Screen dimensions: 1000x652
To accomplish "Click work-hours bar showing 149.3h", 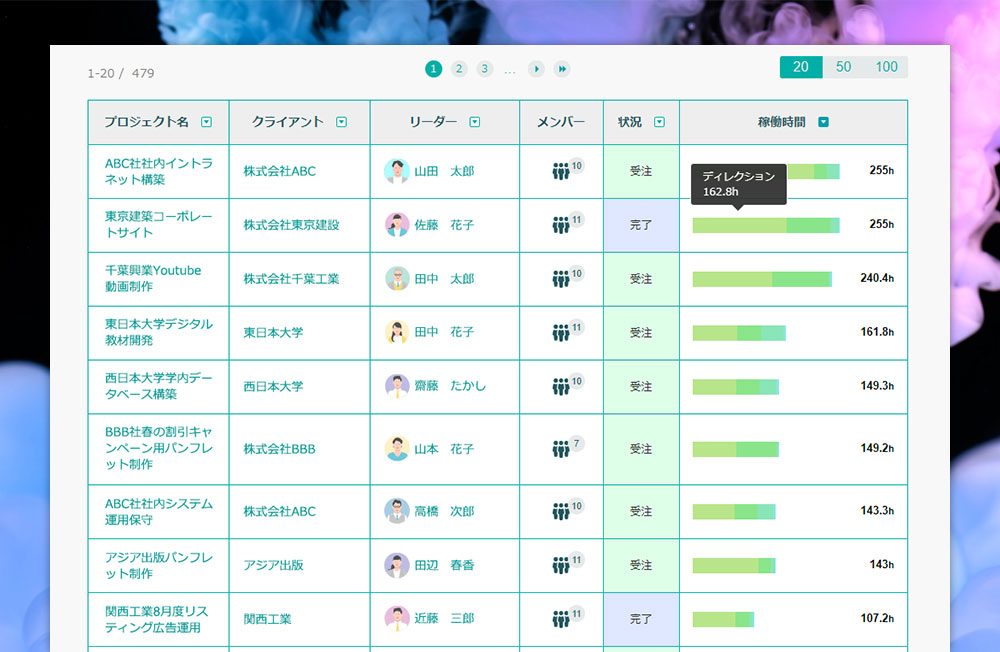I will (736, 386).
